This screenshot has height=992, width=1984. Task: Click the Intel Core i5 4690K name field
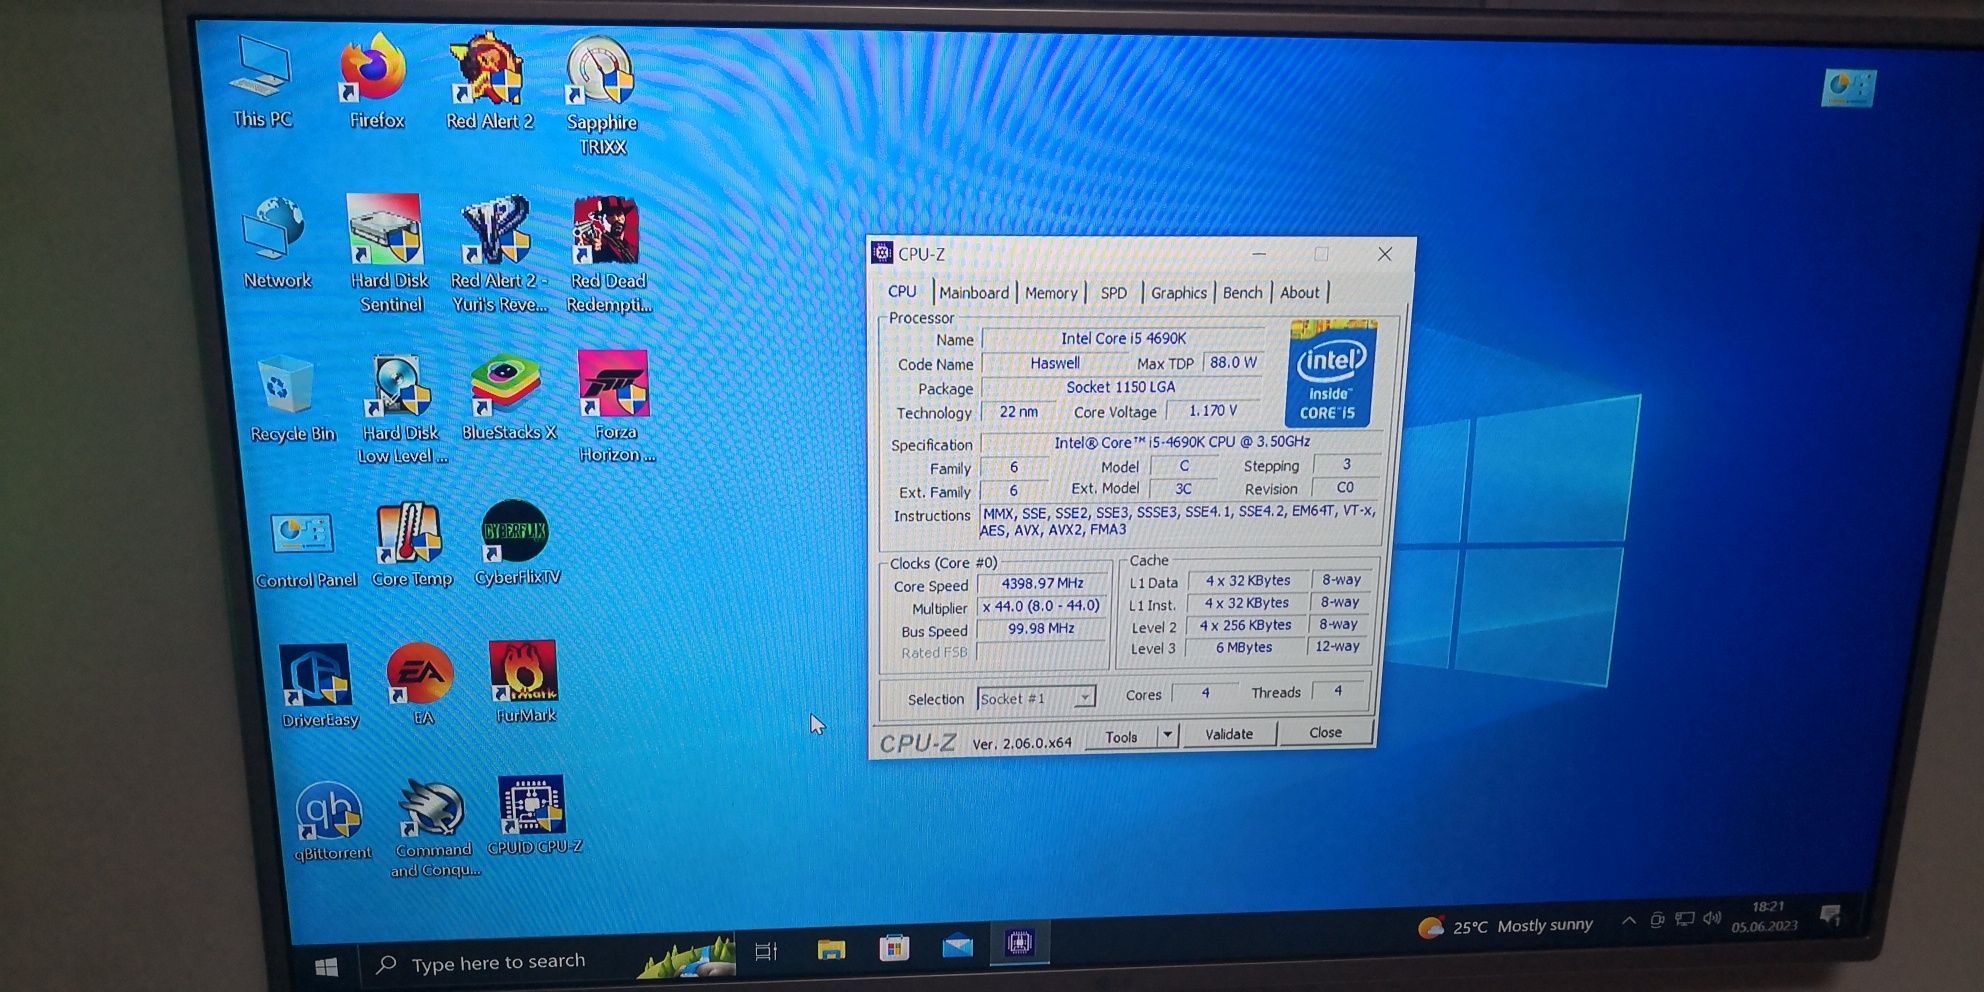1123,338
